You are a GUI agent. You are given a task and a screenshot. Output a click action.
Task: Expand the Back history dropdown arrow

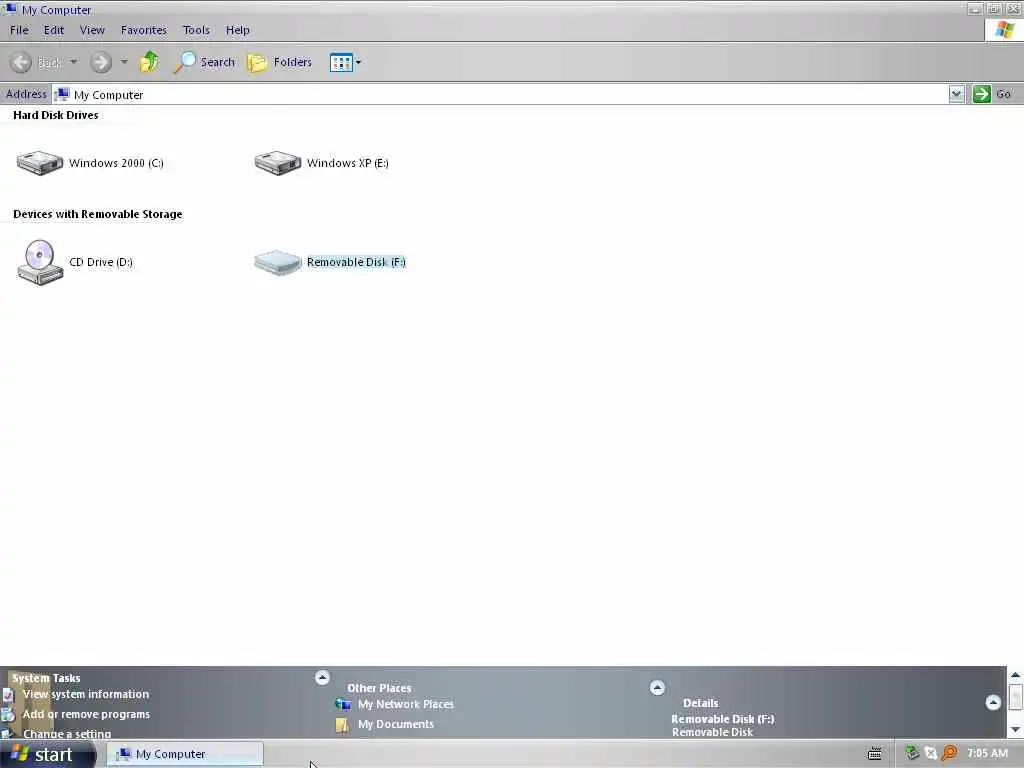click(73, 62)
